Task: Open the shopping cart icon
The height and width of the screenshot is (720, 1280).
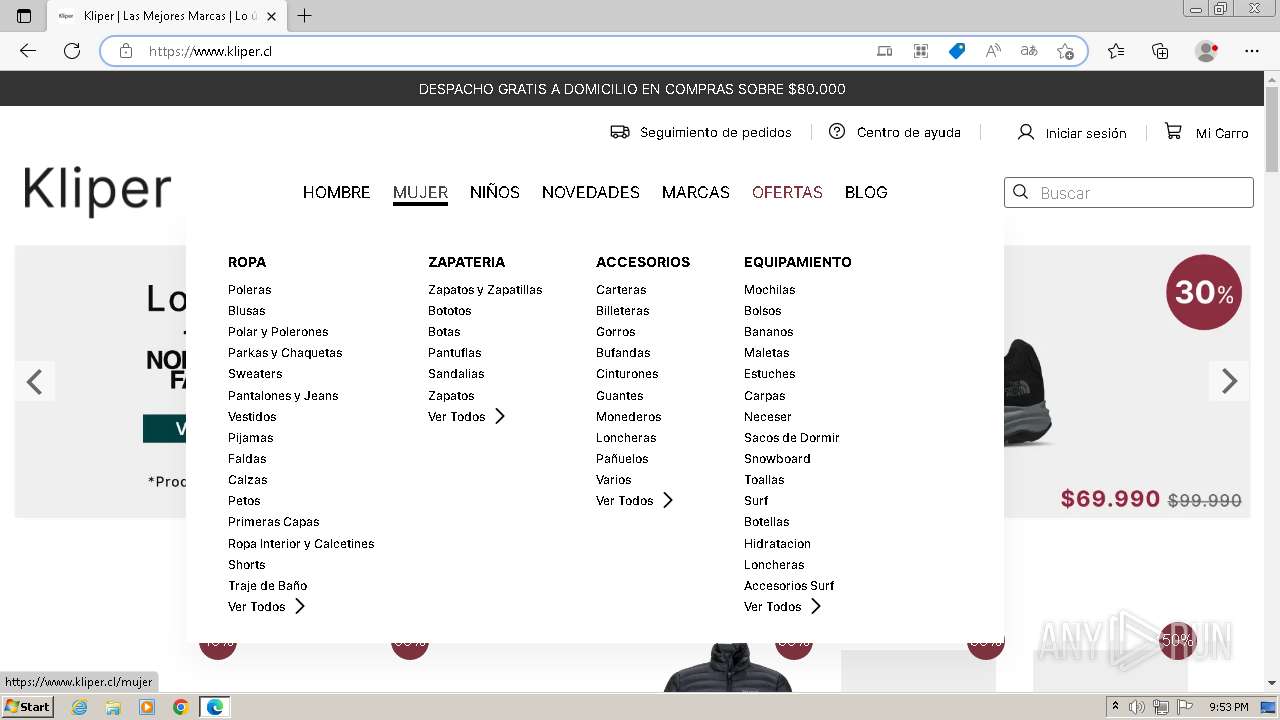Action: 1173,131
